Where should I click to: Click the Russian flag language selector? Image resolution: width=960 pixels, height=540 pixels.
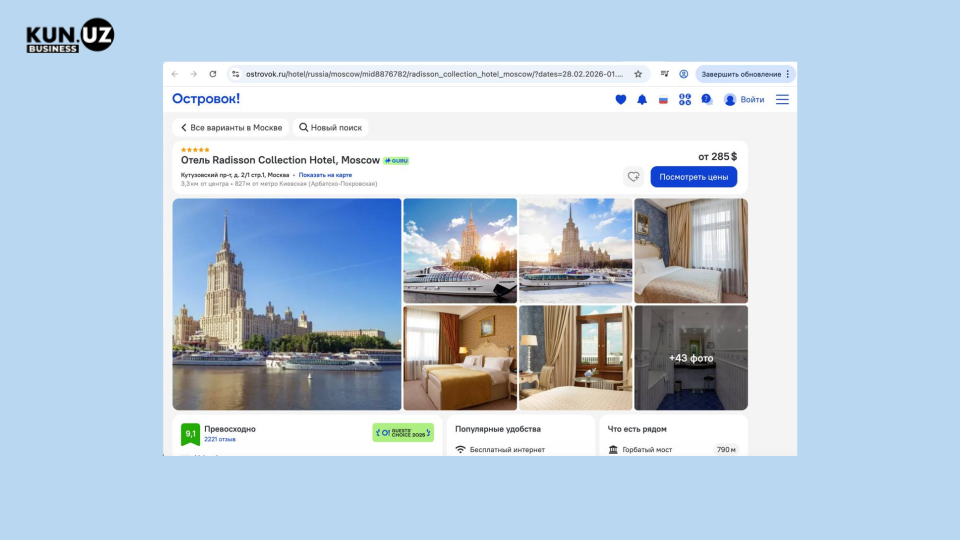point(663,100)
